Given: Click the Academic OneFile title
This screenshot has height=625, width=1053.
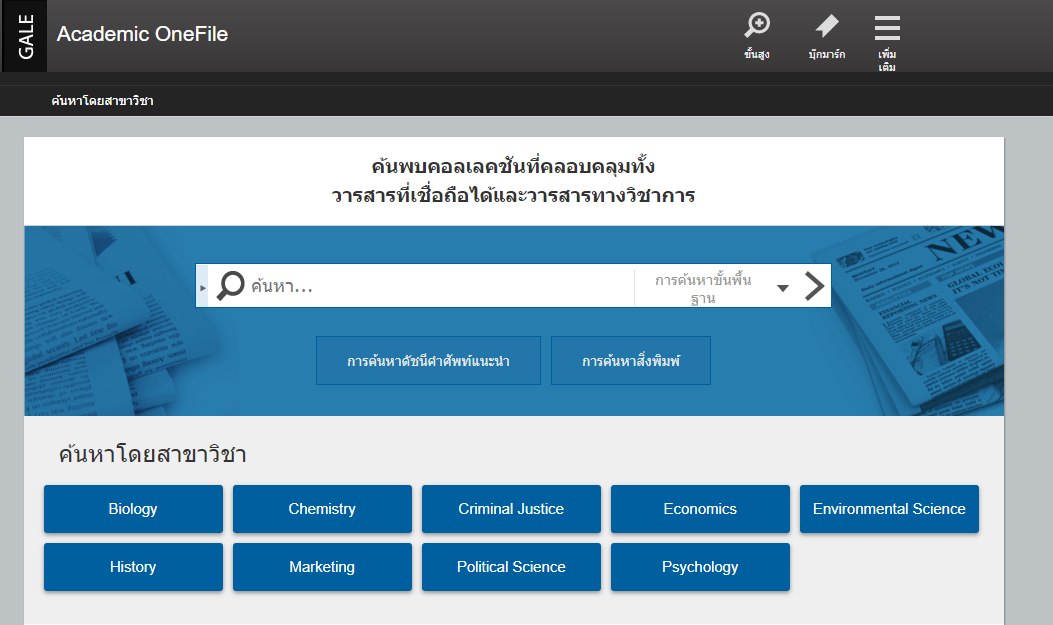Looking at the screenshot, I should click(x=142, y=34).
